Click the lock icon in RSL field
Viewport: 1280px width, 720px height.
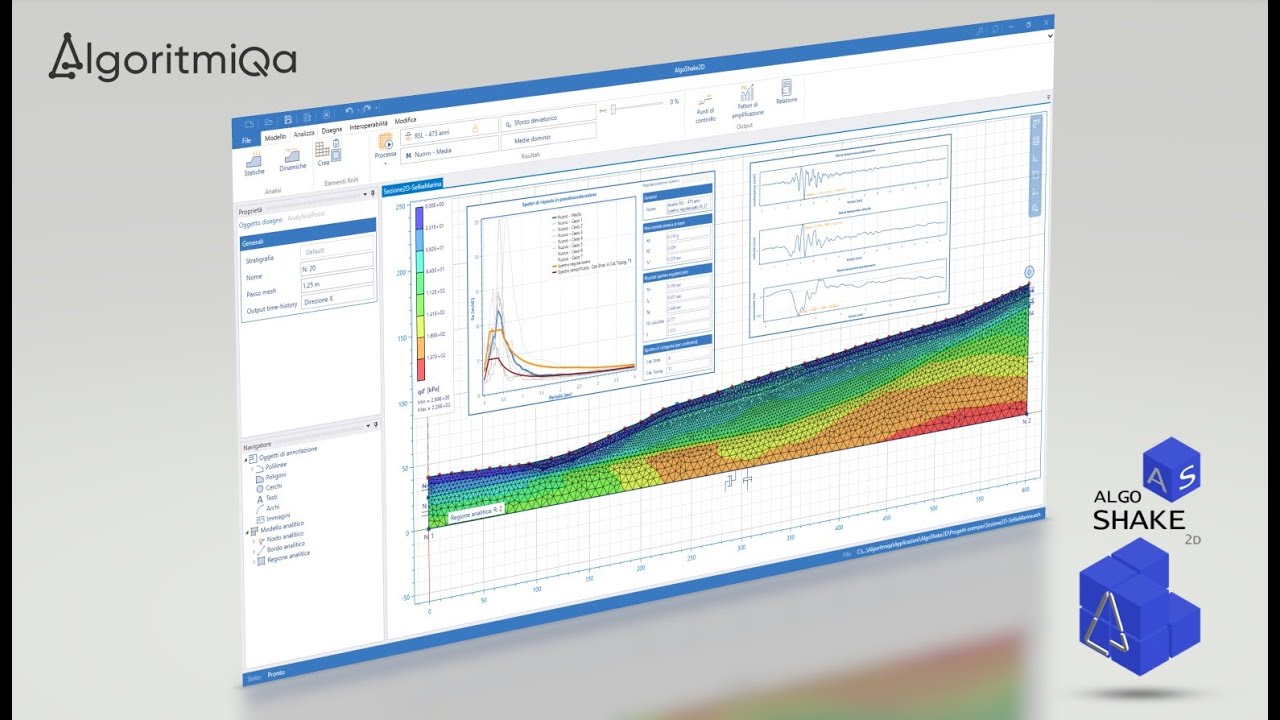pyautogui.click(x=475, y=128)
